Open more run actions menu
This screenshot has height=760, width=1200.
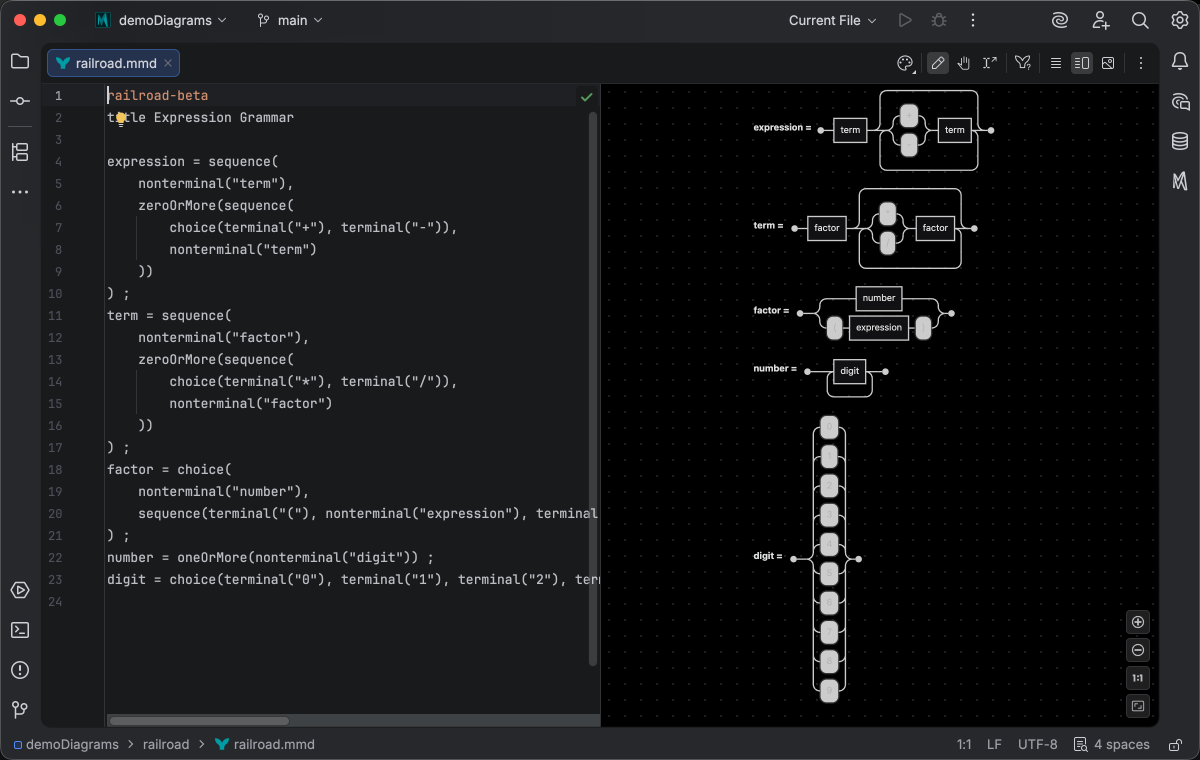coord(972,20)
